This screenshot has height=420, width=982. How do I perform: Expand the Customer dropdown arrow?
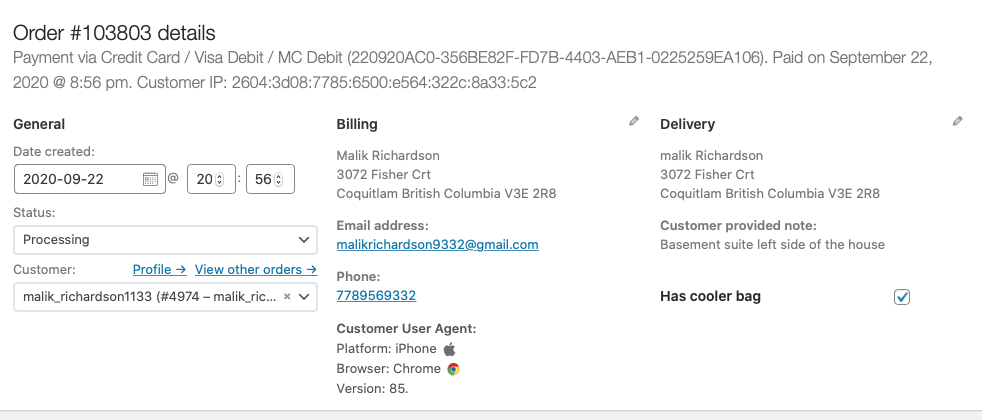[304, 297]
